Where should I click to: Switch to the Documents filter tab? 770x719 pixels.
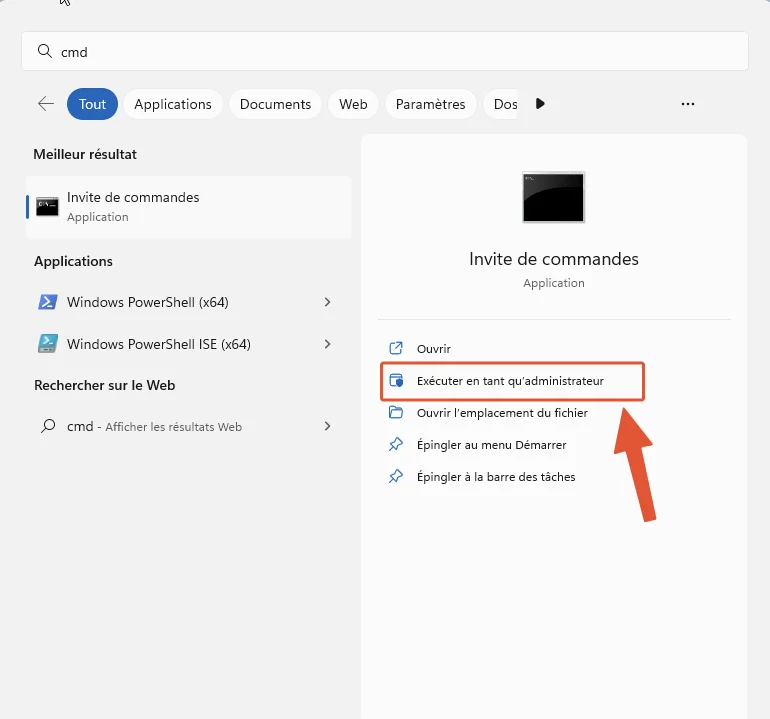coord(275,104)
